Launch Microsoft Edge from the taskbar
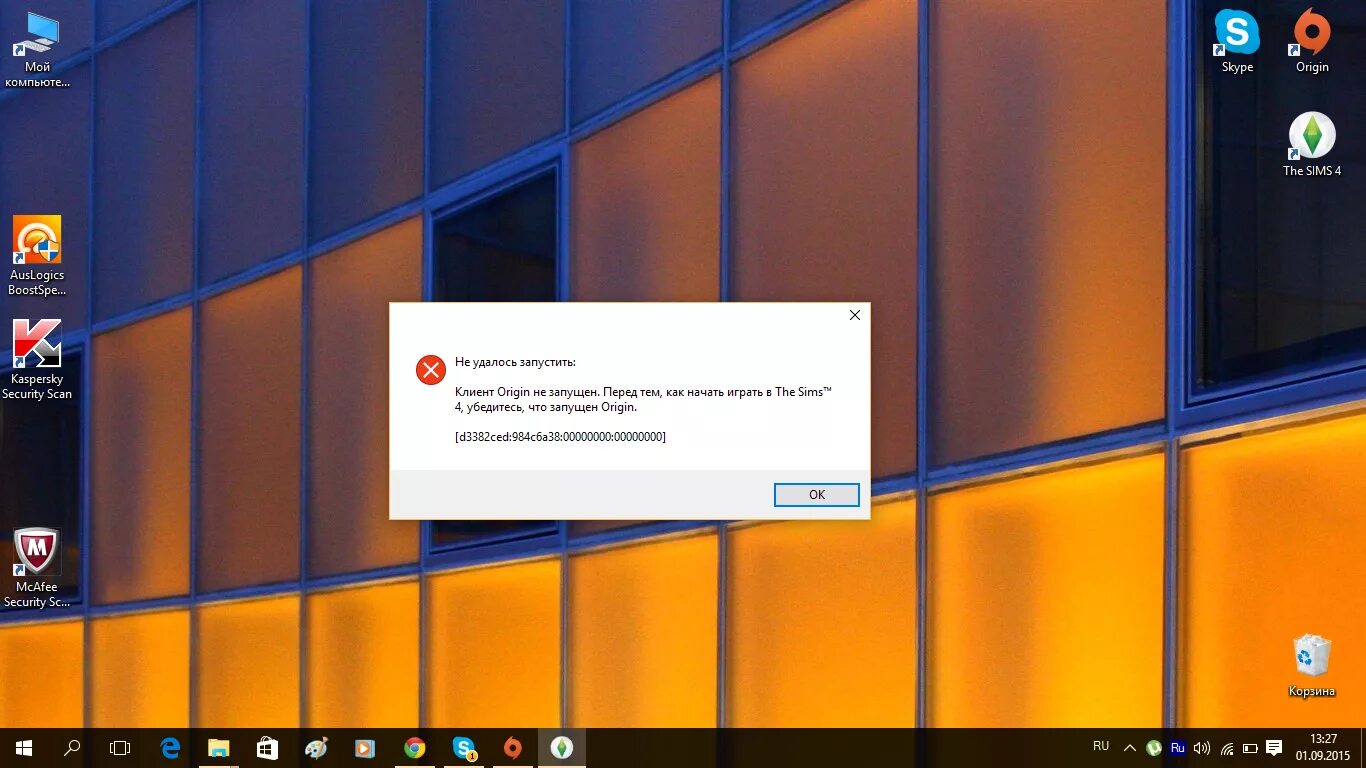This screenshot has height=768, width=1366. 170,748
